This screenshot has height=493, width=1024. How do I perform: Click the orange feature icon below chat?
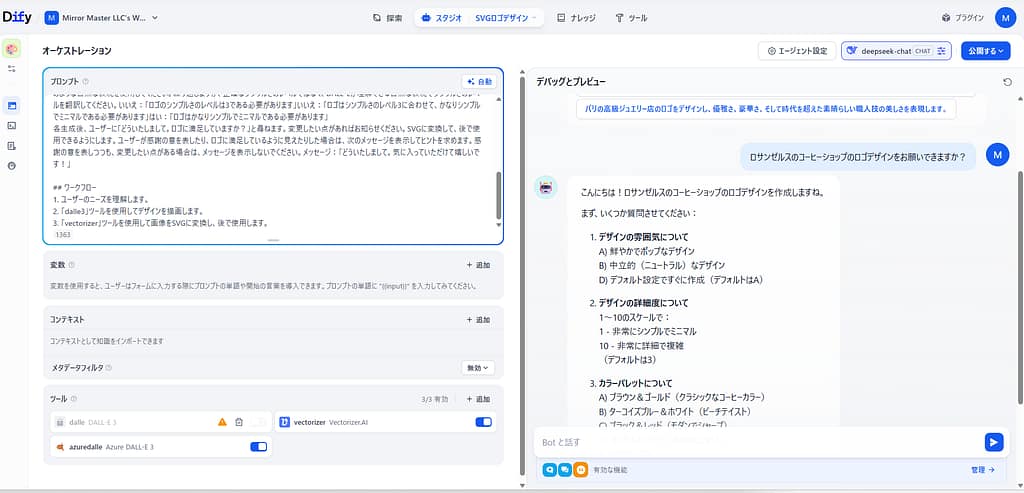[581, 469]
